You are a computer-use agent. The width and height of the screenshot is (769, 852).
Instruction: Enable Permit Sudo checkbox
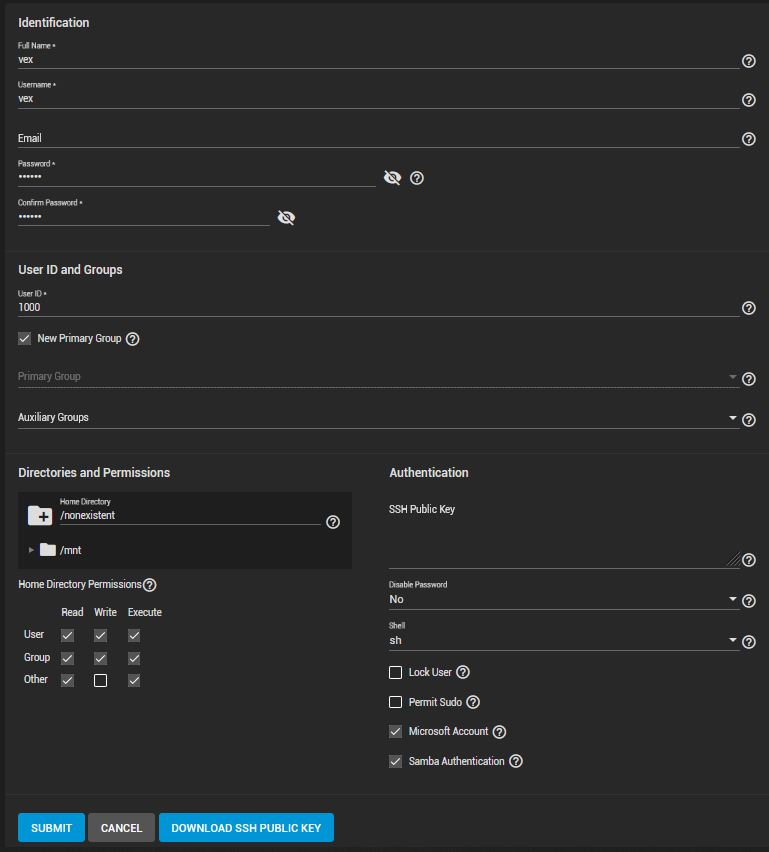click(x=395, y=702)
